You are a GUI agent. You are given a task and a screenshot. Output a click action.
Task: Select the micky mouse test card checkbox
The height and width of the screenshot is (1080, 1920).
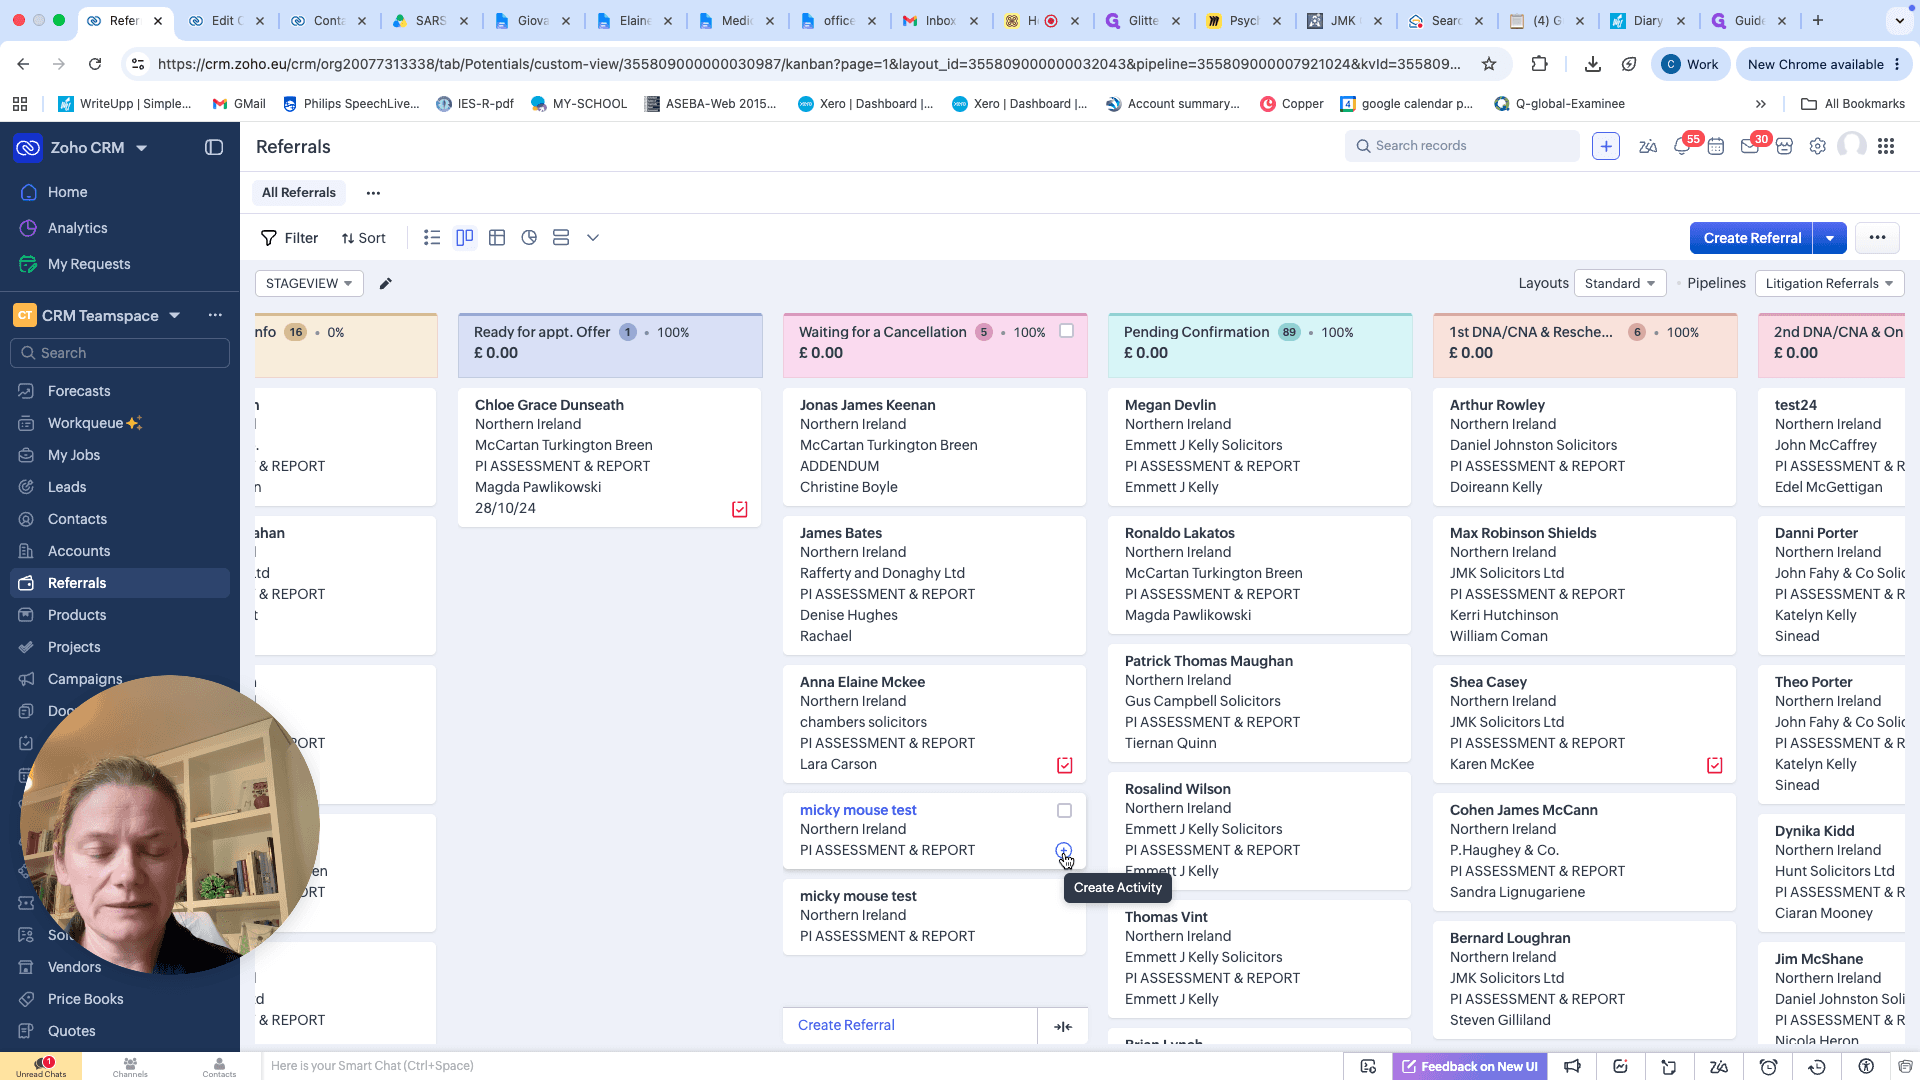point(1065,811)
